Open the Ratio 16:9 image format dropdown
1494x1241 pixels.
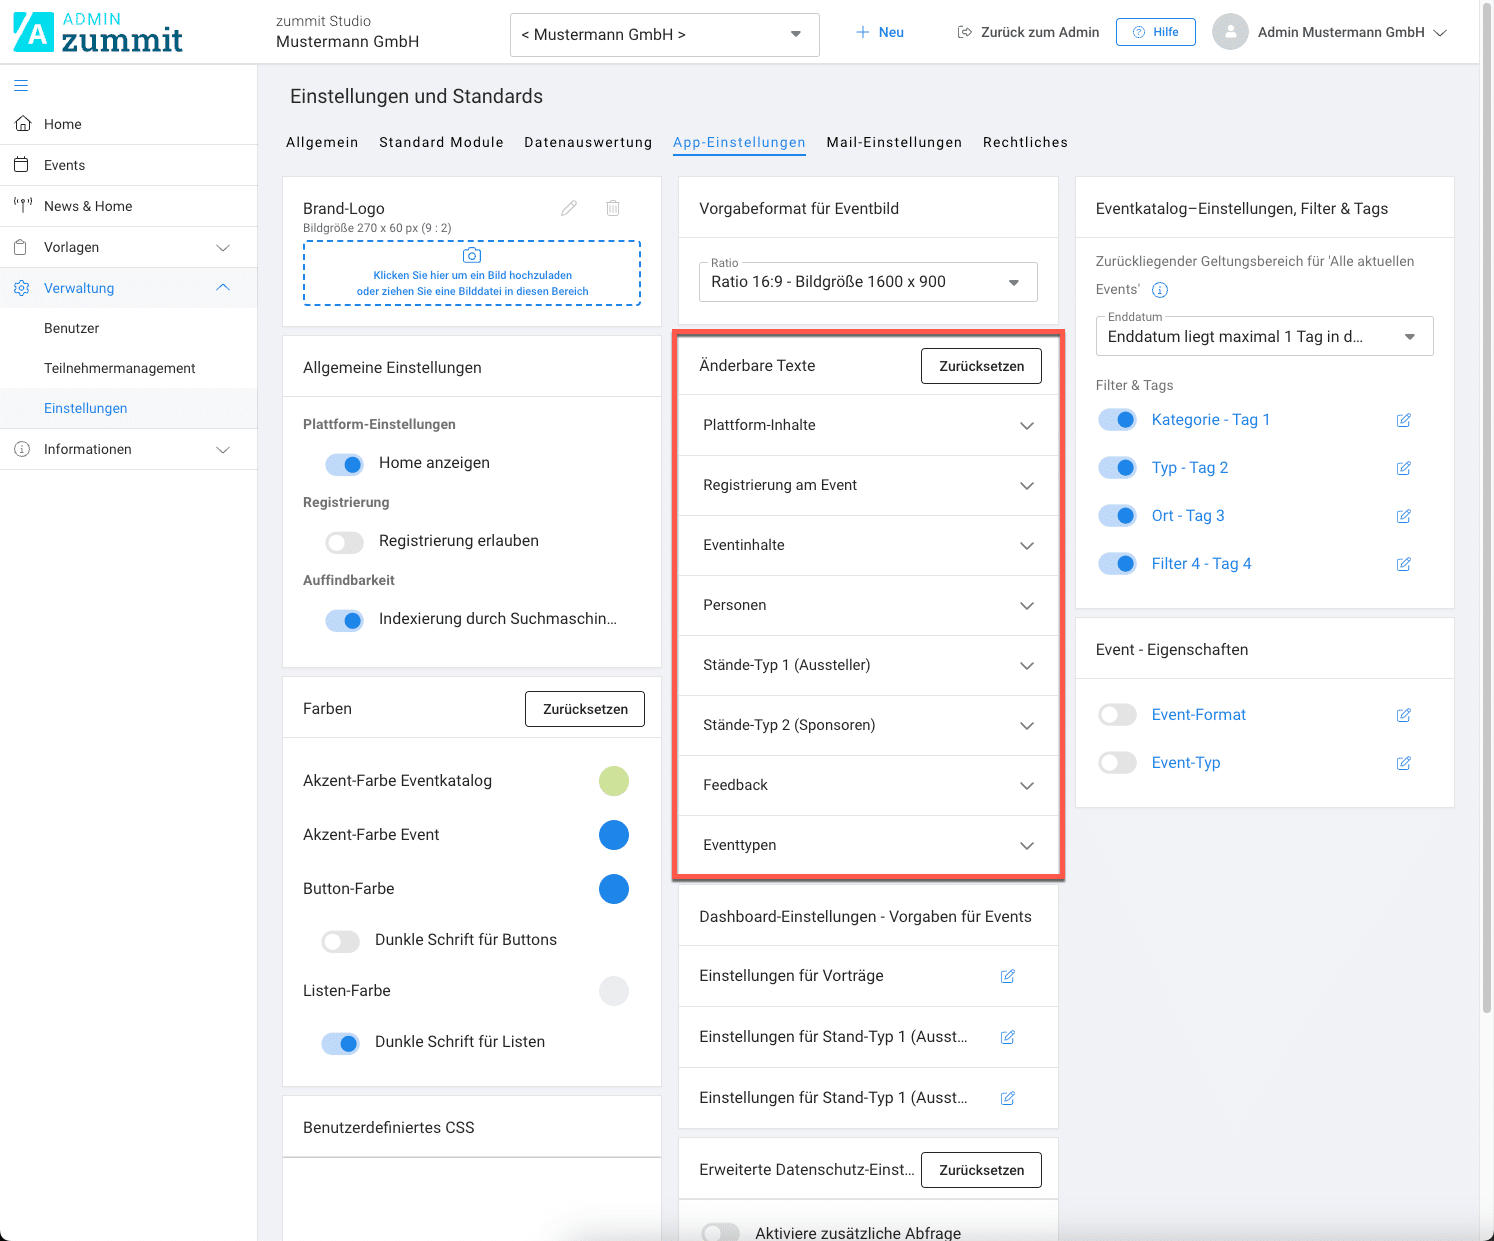point(868,282)
